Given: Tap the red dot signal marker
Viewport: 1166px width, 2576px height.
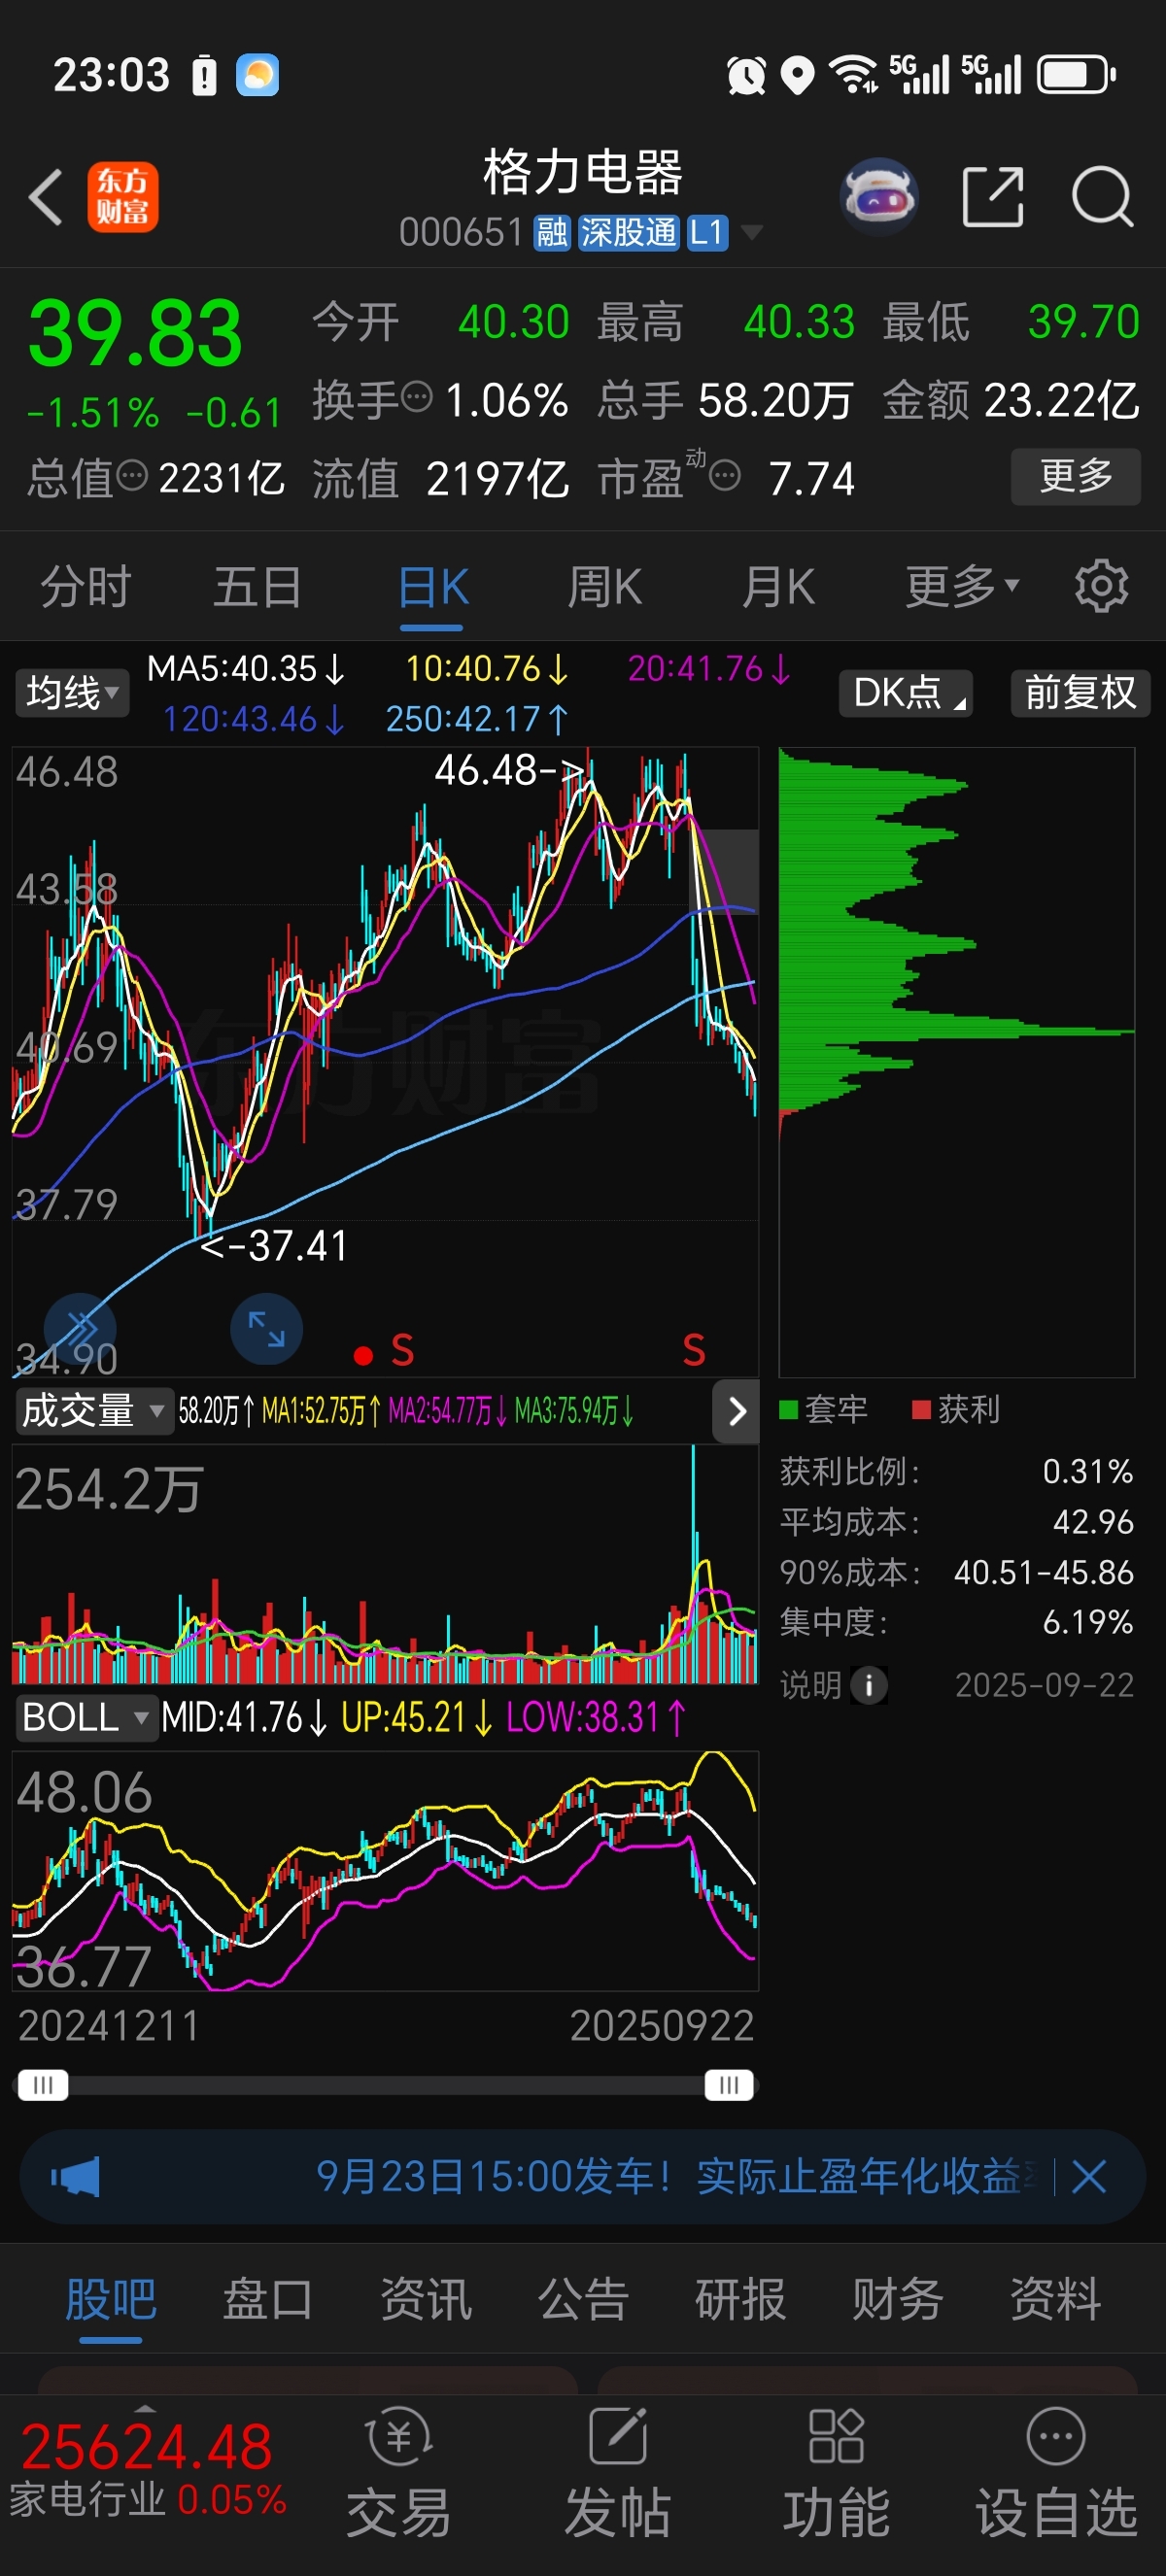Looking at the screenshot, I should pyautogui.click(x=363, y=1355).
